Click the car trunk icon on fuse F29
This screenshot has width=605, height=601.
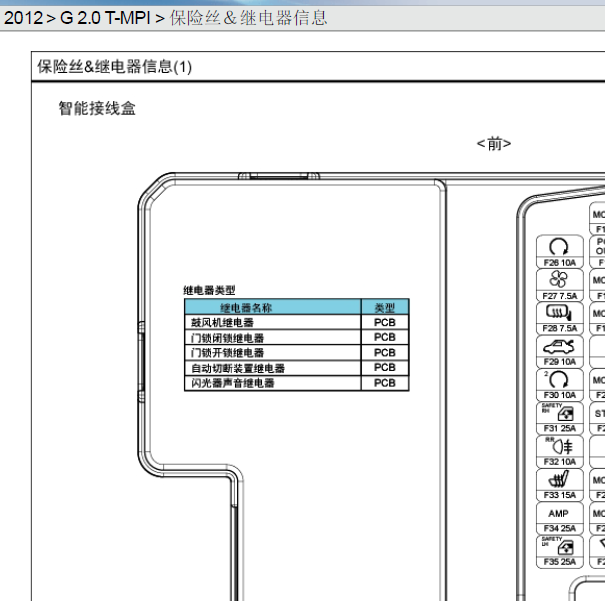[x=558, y=346]
